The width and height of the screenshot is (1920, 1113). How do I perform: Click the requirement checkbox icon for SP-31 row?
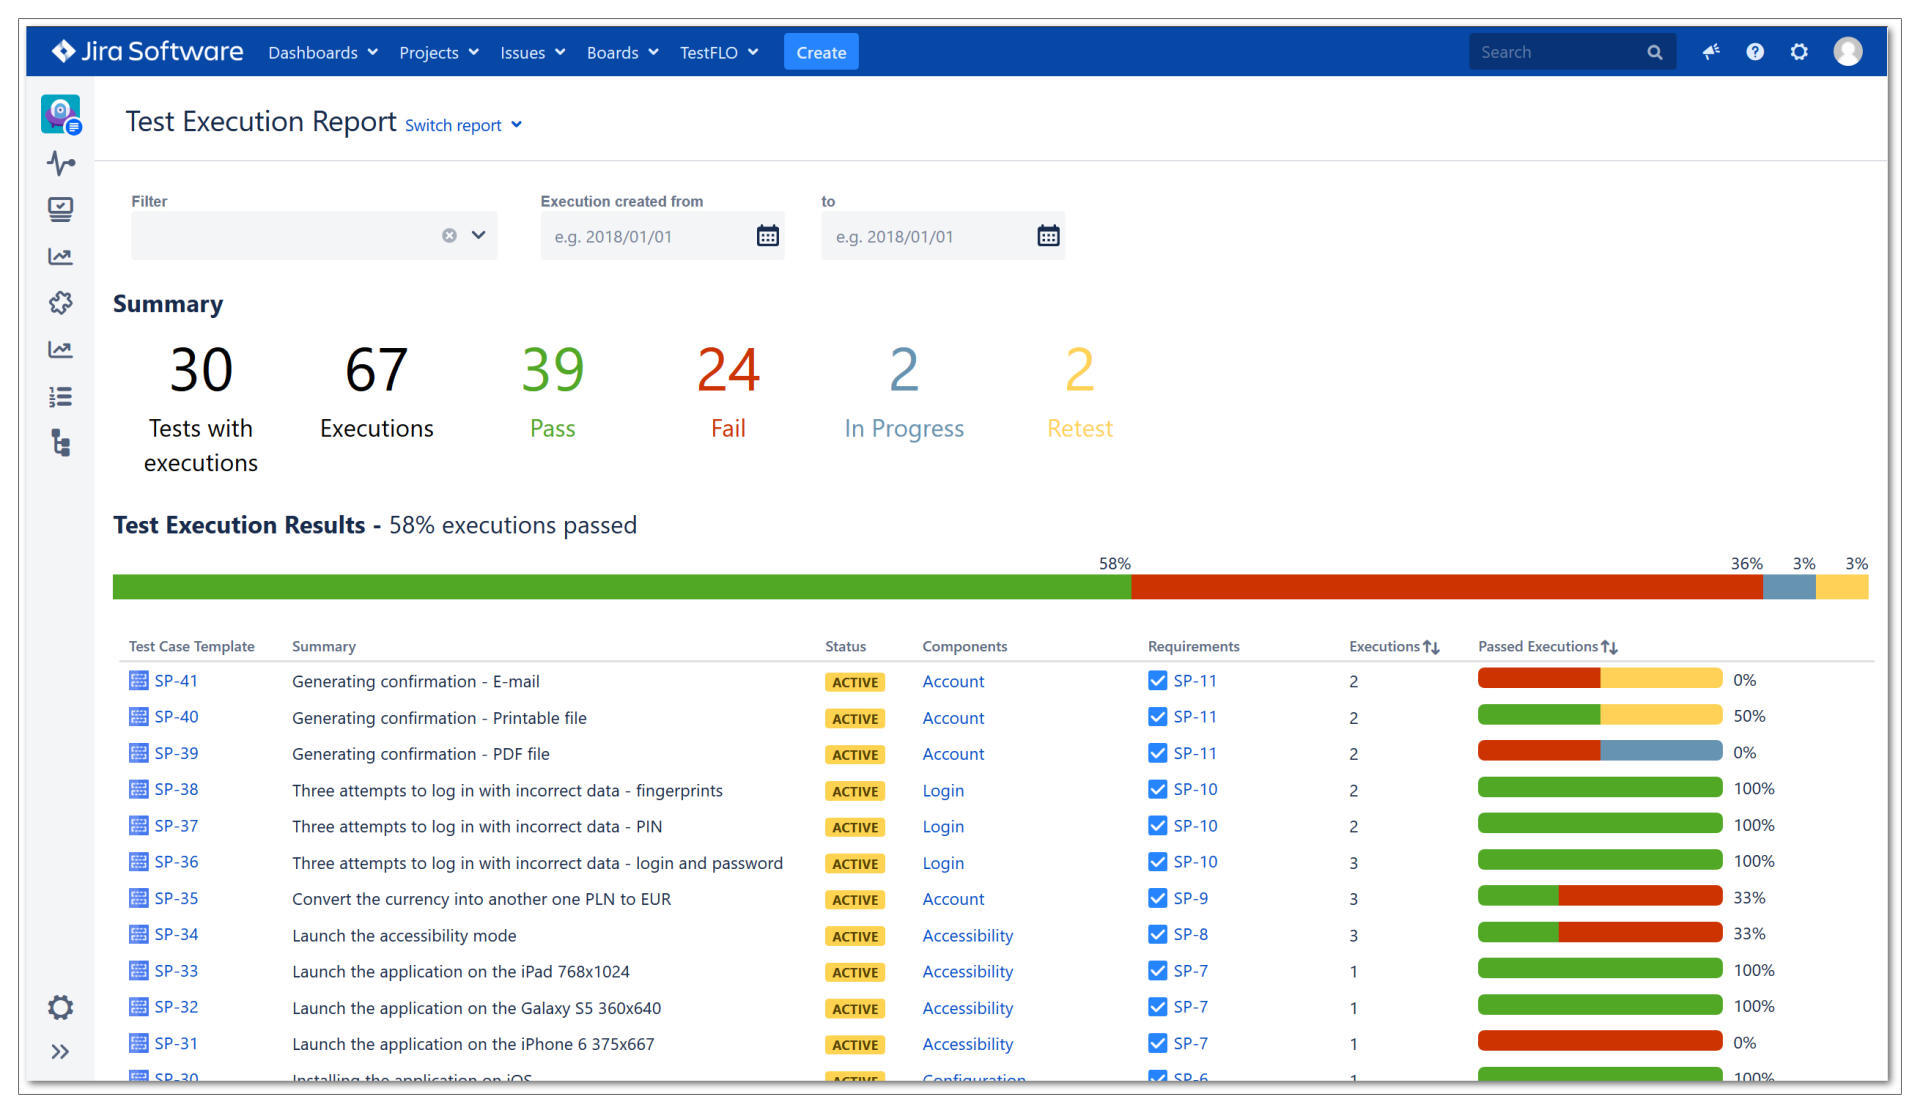tap(1158, 1044)
